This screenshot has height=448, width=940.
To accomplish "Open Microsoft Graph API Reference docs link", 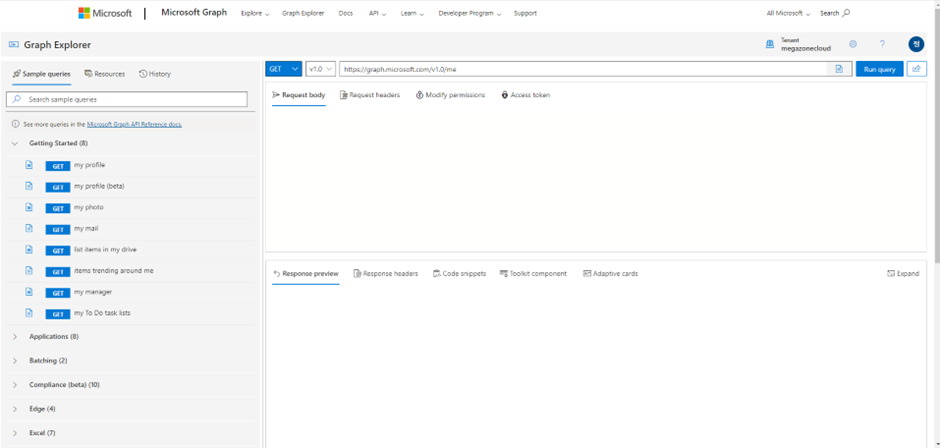I will tap(134, 125).
